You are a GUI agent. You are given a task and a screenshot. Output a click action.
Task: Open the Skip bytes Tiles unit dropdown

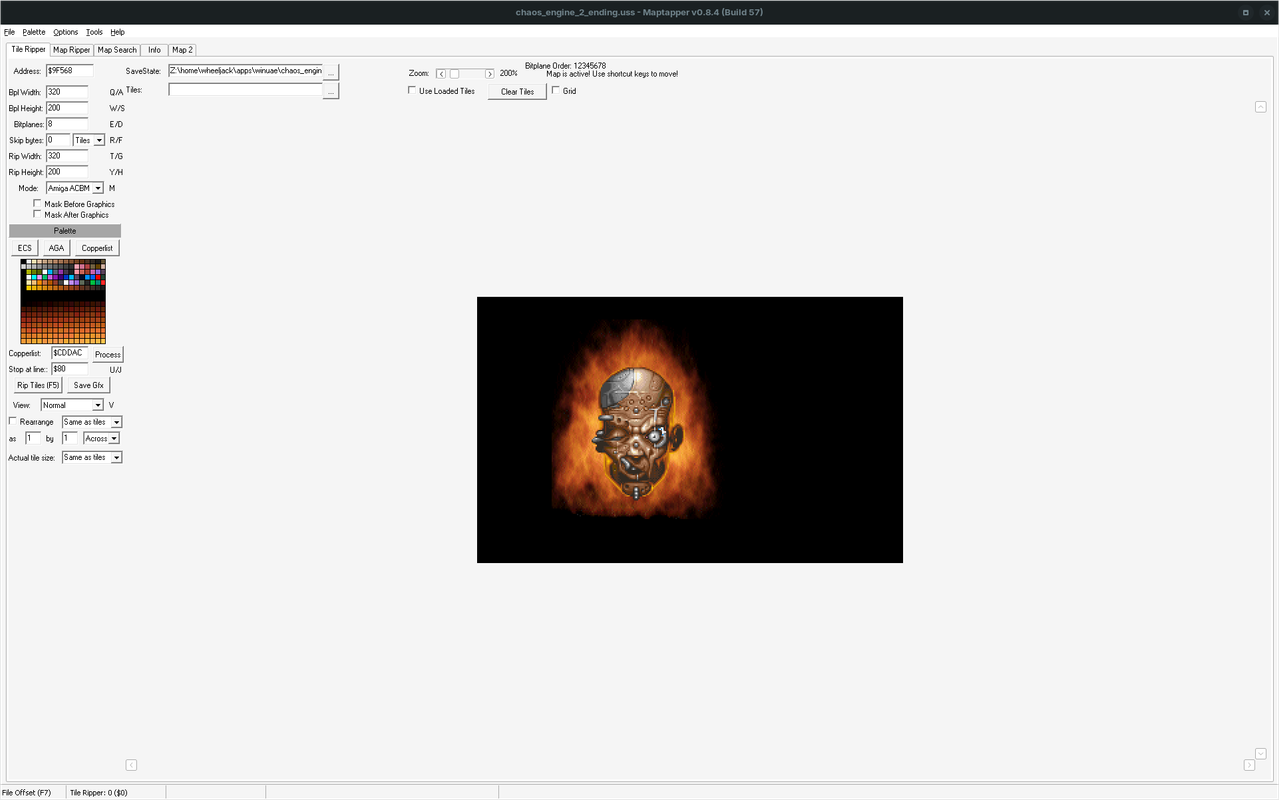point(89,140)
